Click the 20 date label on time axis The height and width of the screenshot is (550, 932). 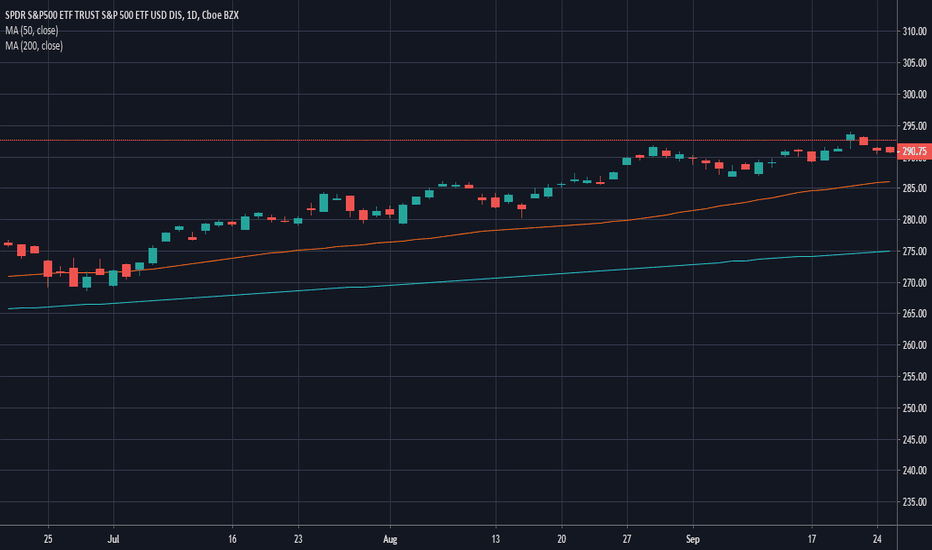coord(562,539)
